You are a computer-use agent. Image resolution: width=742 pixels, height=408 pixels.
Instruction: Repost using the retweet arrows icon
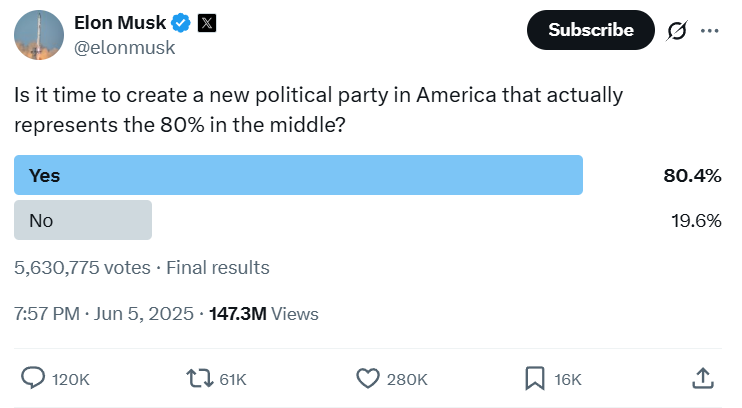(x=200, y=378)
